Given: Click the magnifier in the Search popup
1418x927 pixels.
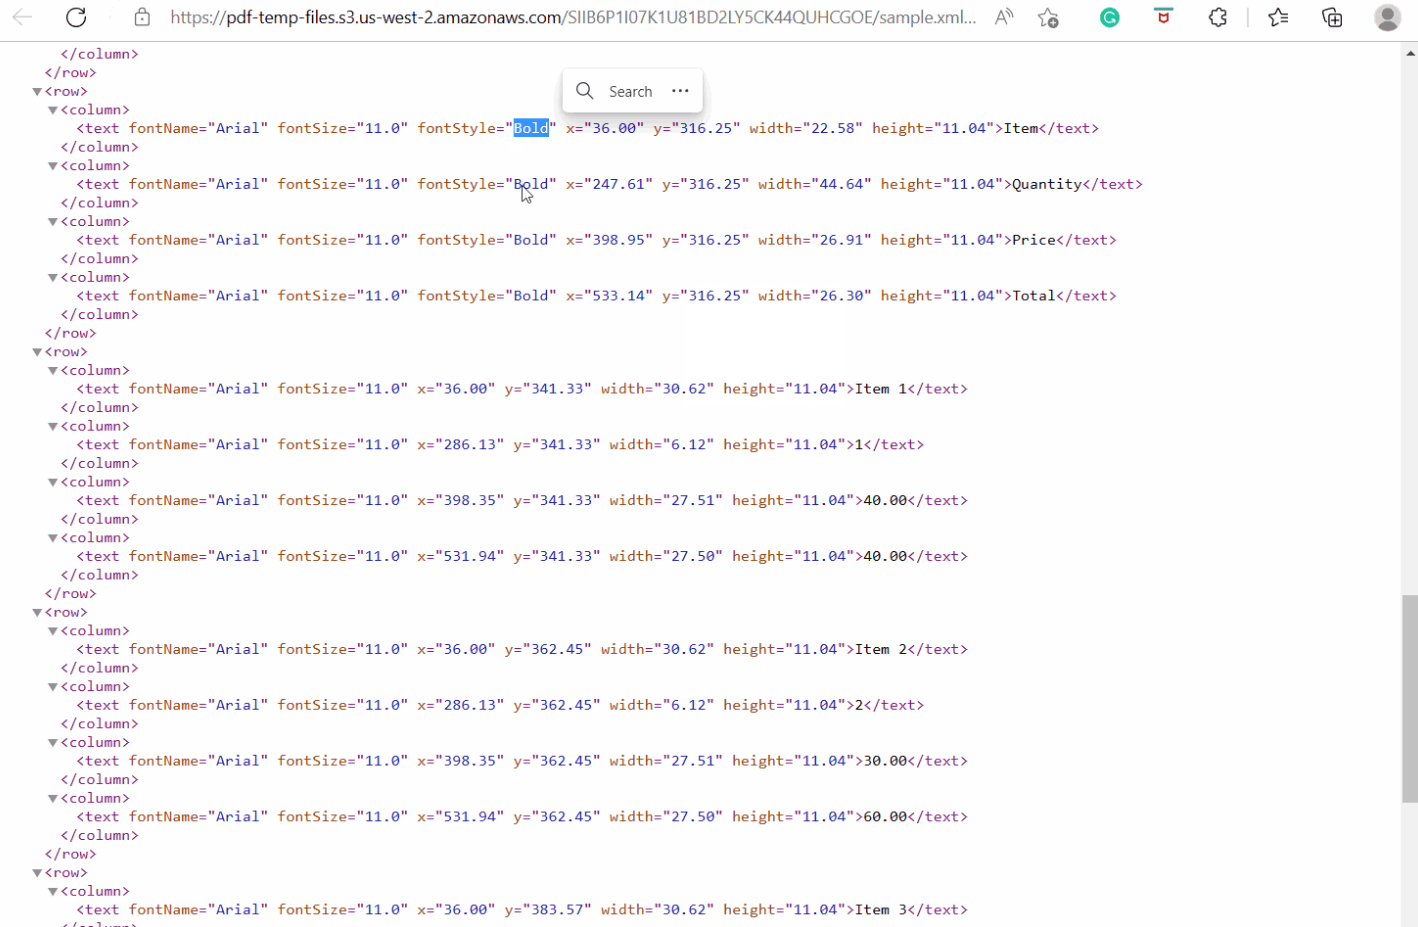Looking at the screenshot, I should coord(585,90).
